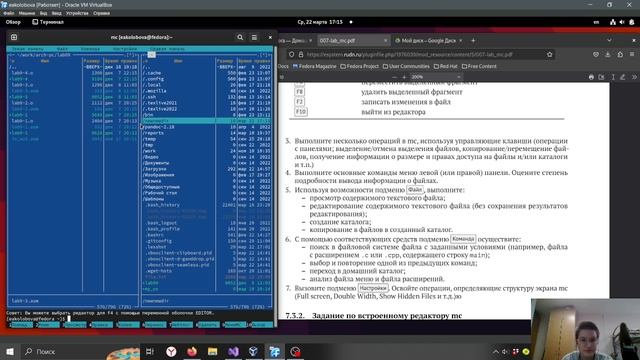Open mc 'Команда' menu
The height and width of the screenshot is (360, 640).
click(90, 49)
